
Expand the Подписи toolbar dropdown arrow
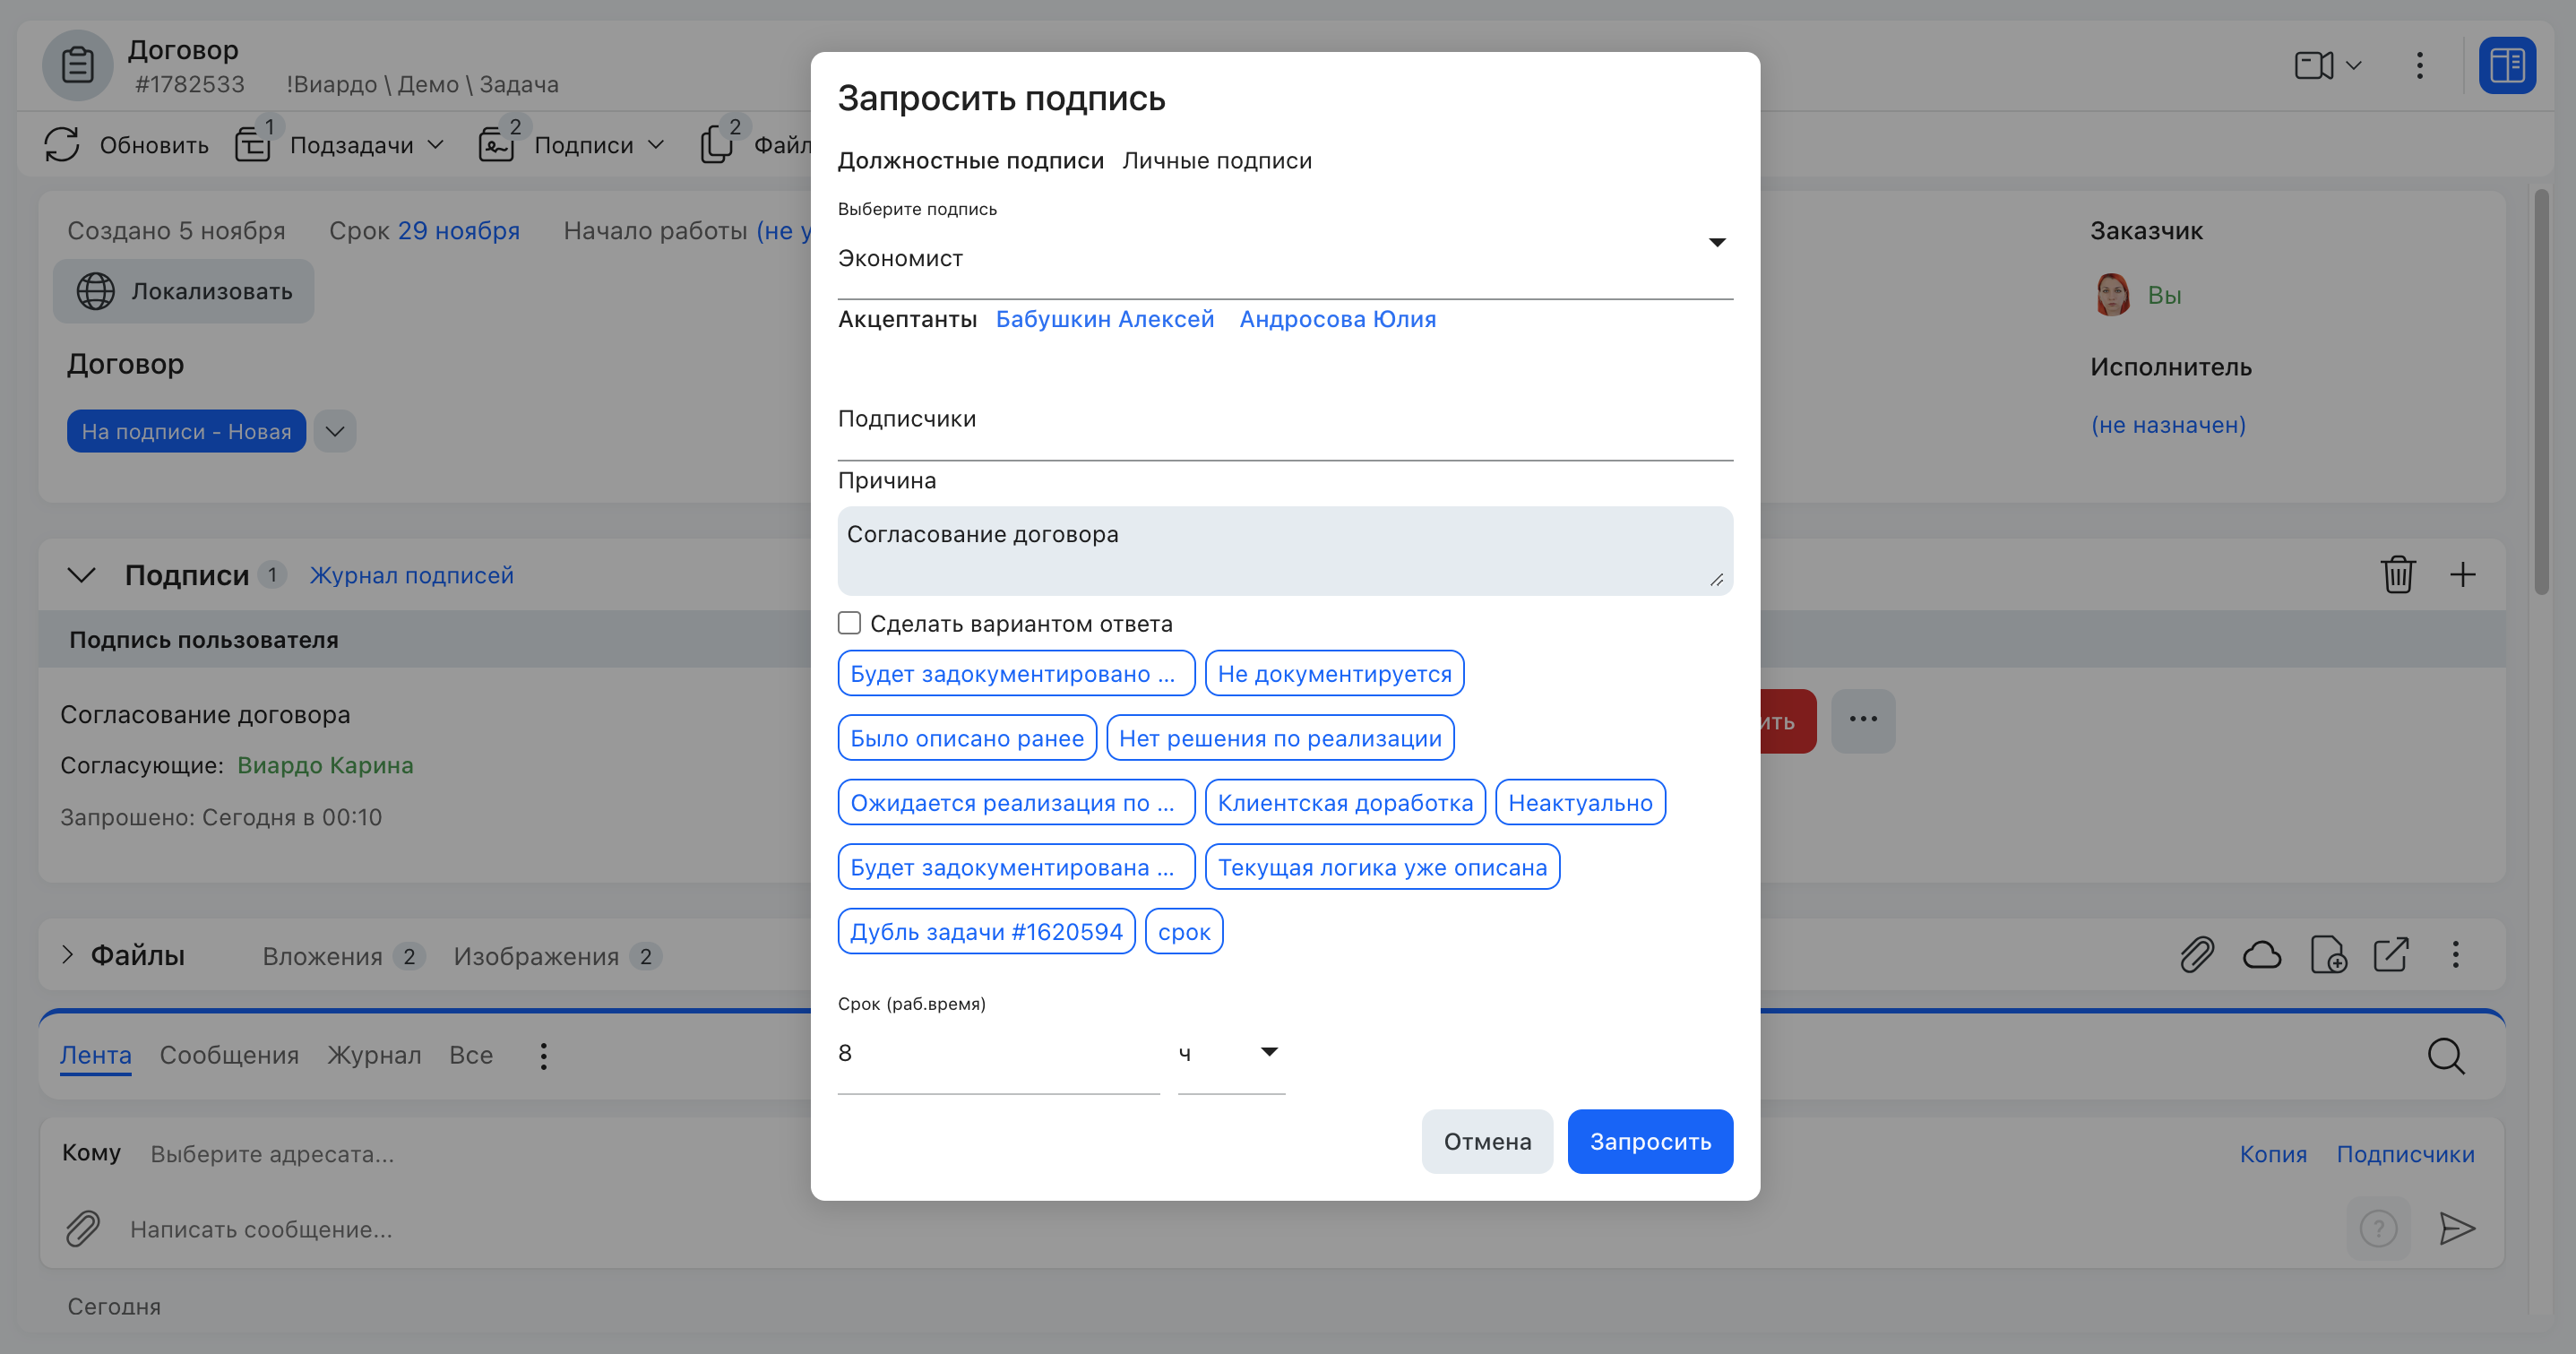656,145
